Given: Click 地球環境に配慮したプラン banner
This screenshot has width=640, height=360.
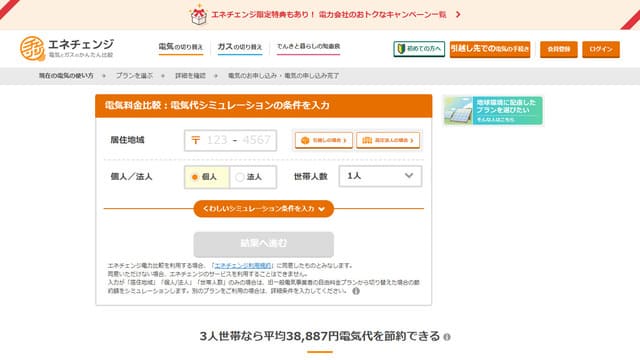Looking at the screenshot, I should click(x=493, y=111).
